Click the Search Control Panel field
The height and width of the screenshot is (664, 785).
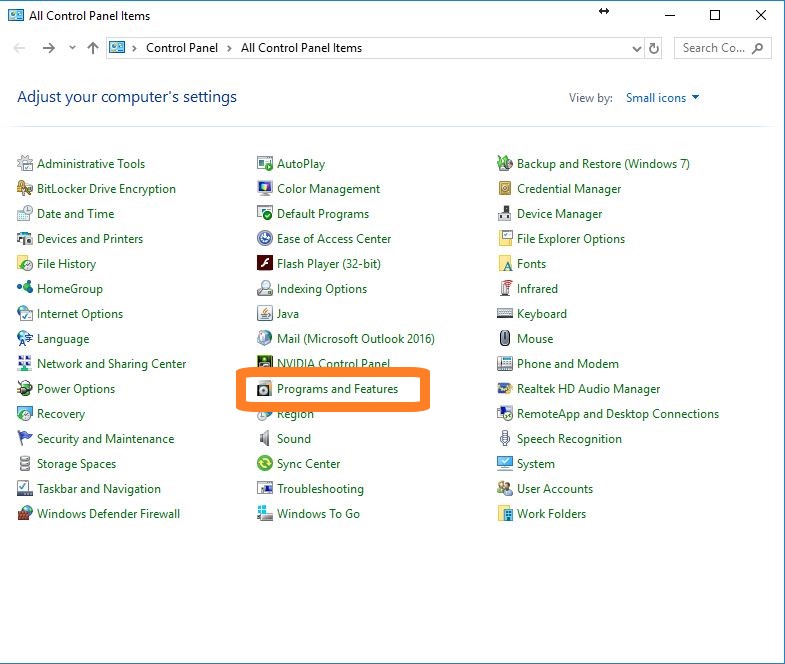coord(722,48)
